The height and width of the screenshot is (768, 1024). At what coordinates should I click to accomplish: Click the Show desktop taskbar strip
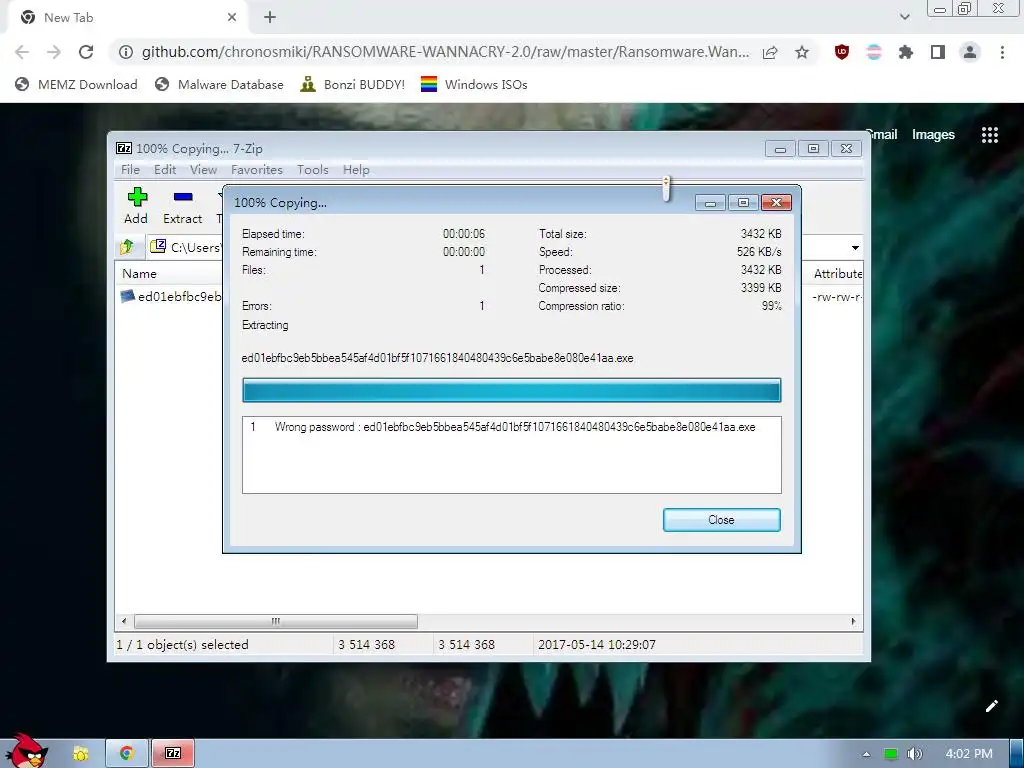pyautogui.click(x=1016, y=753)
